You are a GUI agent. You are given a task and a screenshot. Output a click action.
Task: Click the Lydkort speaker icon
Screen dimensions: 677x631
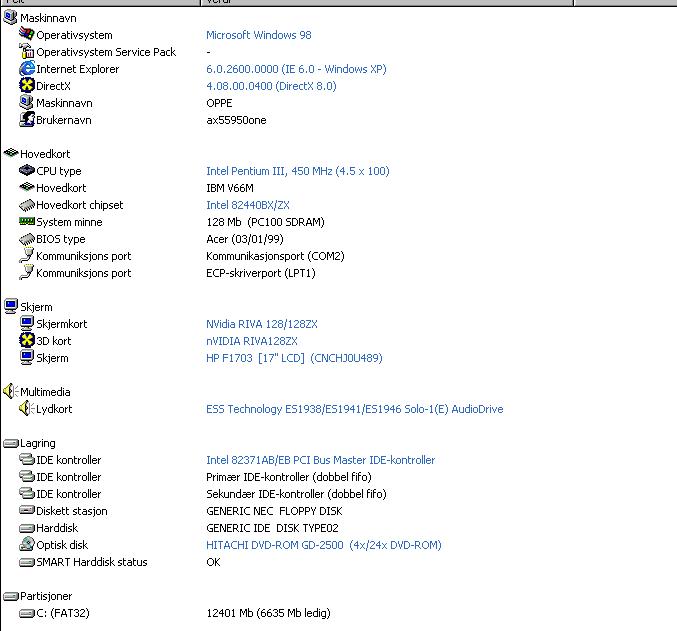[x=26, y=408]
